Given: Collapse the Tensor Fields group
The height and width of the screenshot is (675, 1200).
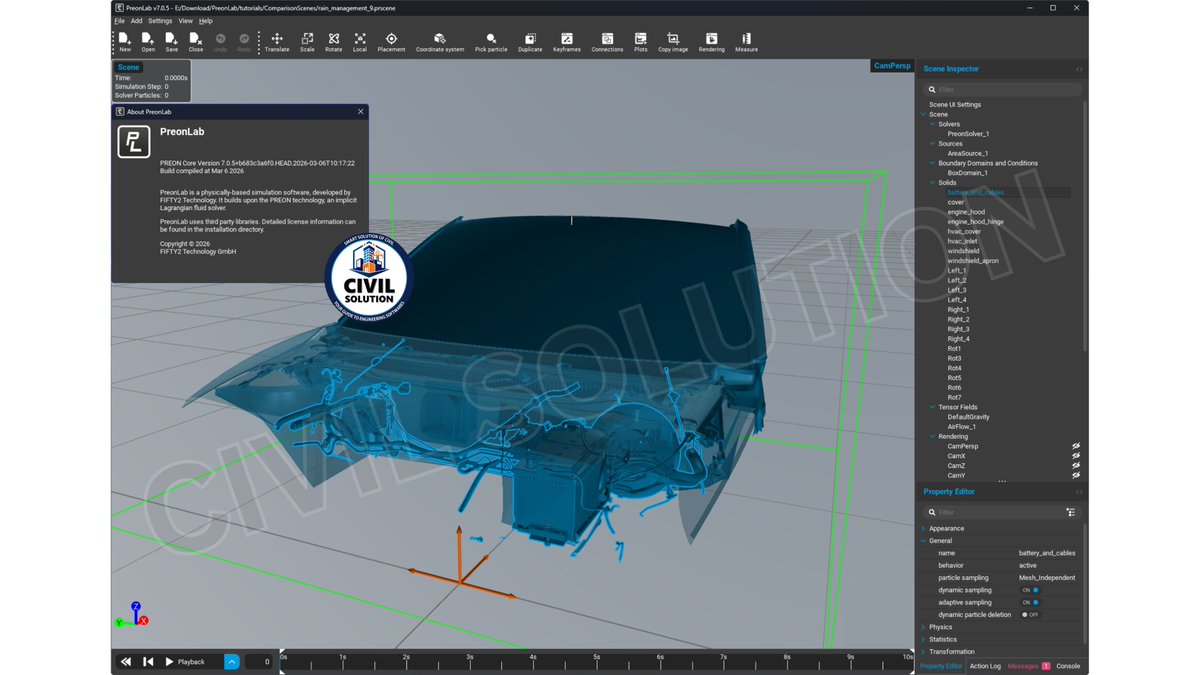Looking at the screenshot, I should coord(932,407).
